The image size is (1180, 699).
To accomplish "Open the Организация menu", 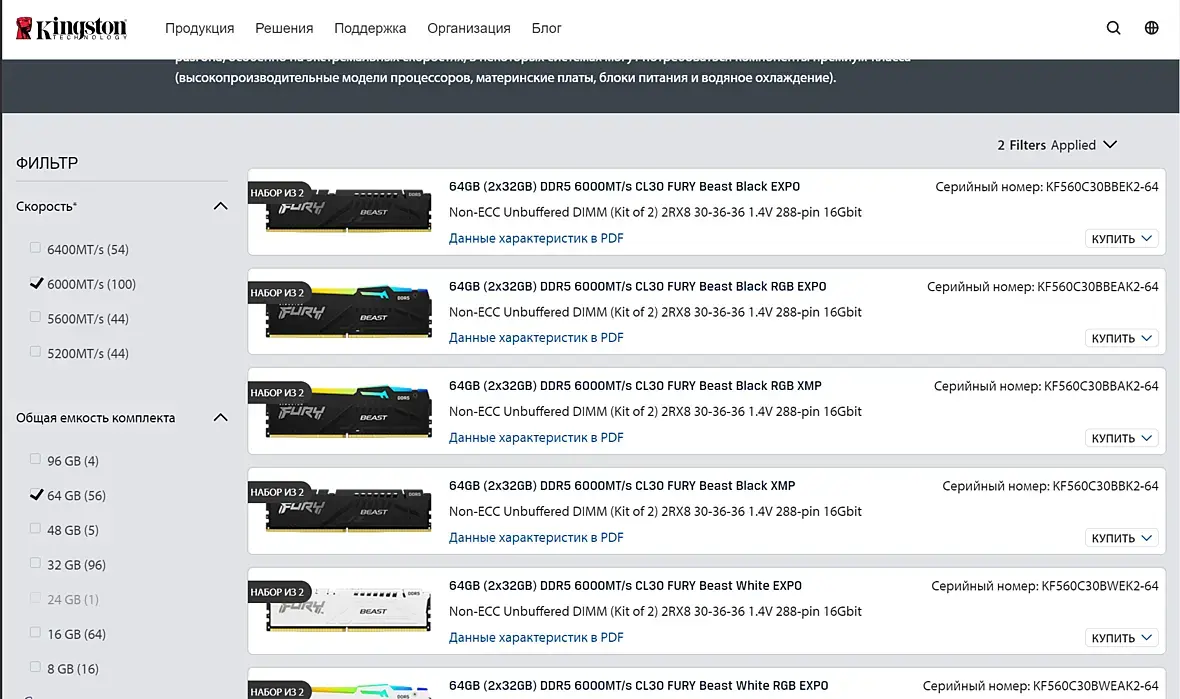I will point(469,28).
